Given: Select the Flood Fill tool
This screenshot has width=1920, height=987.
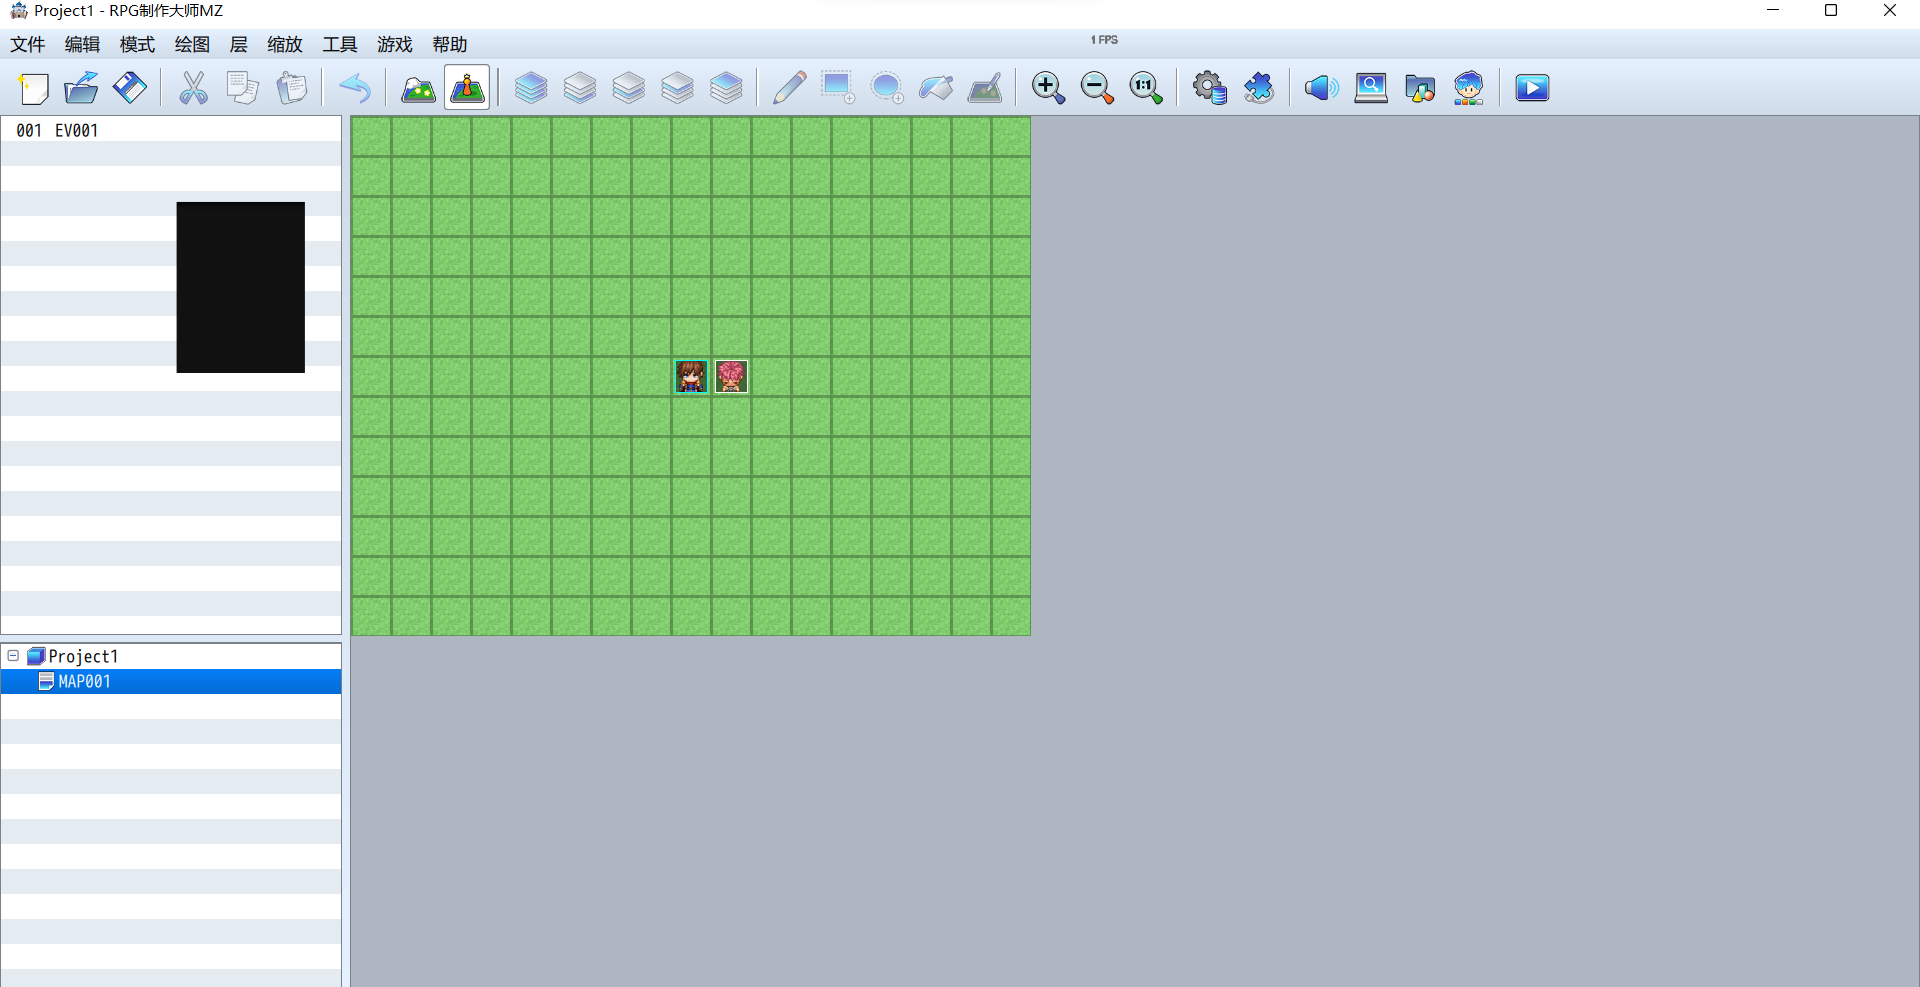Looking at the screenshot, I should [x=936, y=88].
